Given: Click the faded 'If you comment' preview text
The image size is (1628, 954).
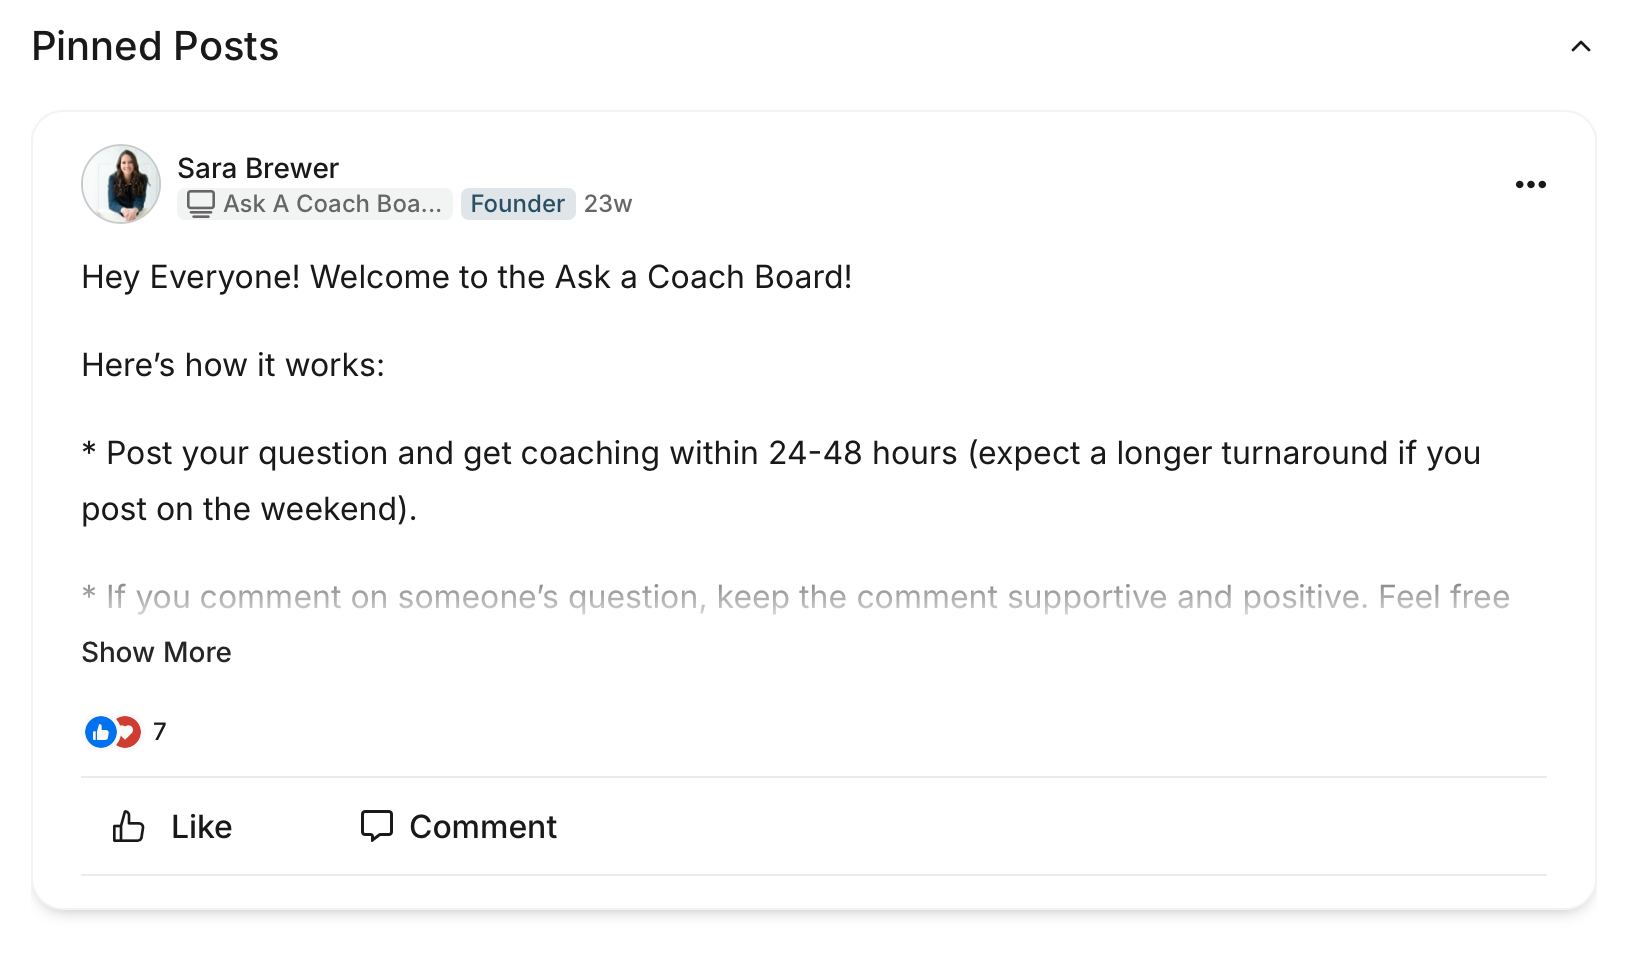Looking at the screenshot, I should 796,597.
